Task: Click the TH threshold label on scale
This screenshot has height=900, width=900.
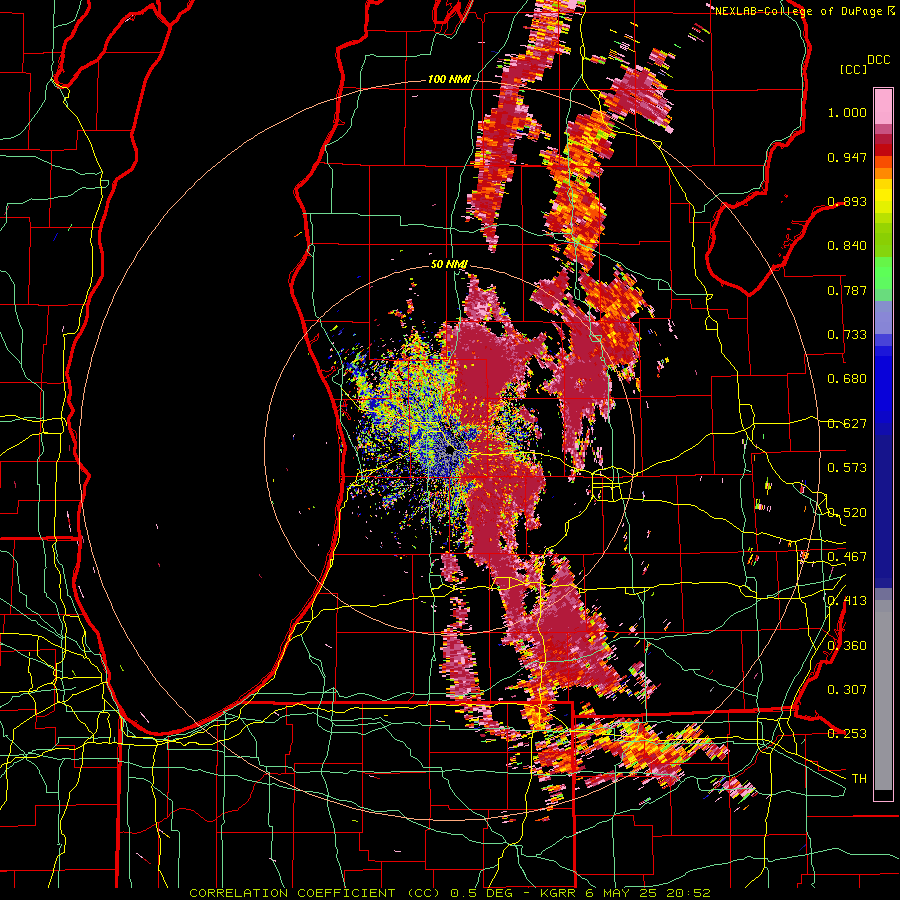Action: [859, 779]
